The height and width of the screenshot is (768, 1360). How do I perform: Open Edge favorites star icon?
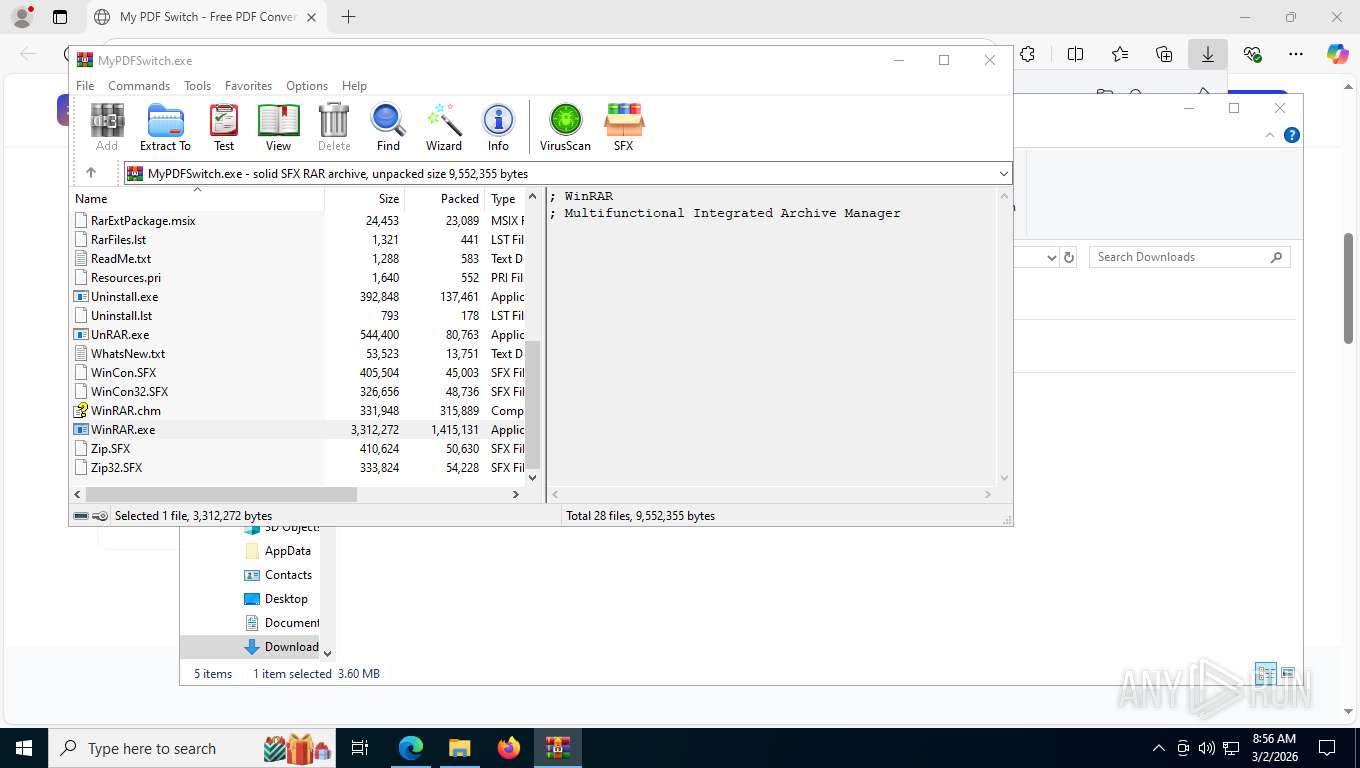click(x=1120, y=54)
